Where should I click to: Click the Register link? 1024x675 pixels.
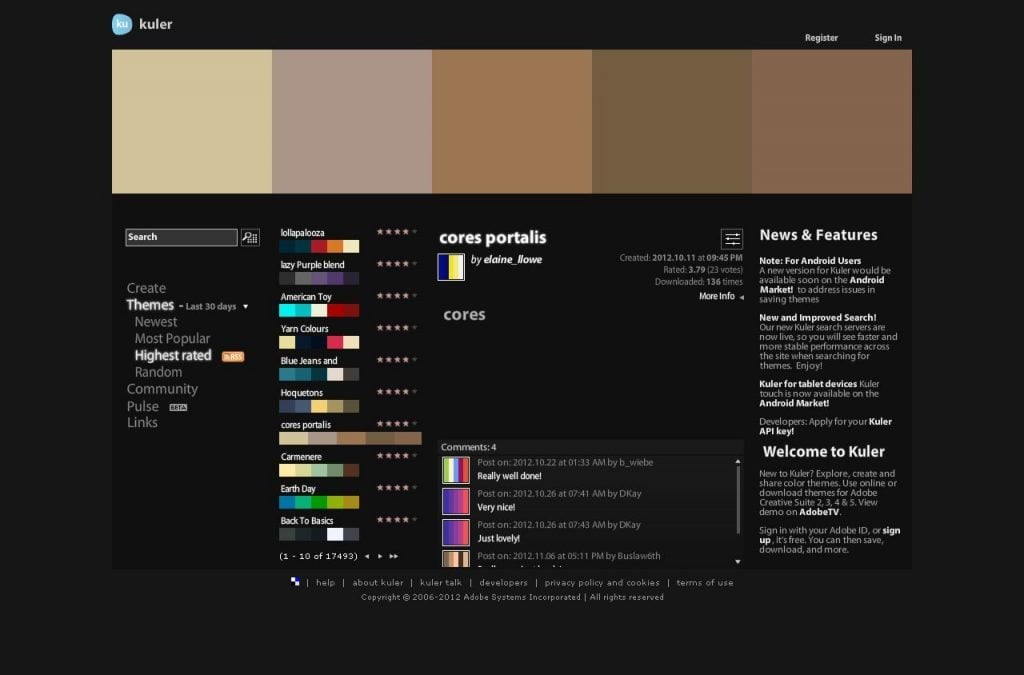[x=821, y=38]
